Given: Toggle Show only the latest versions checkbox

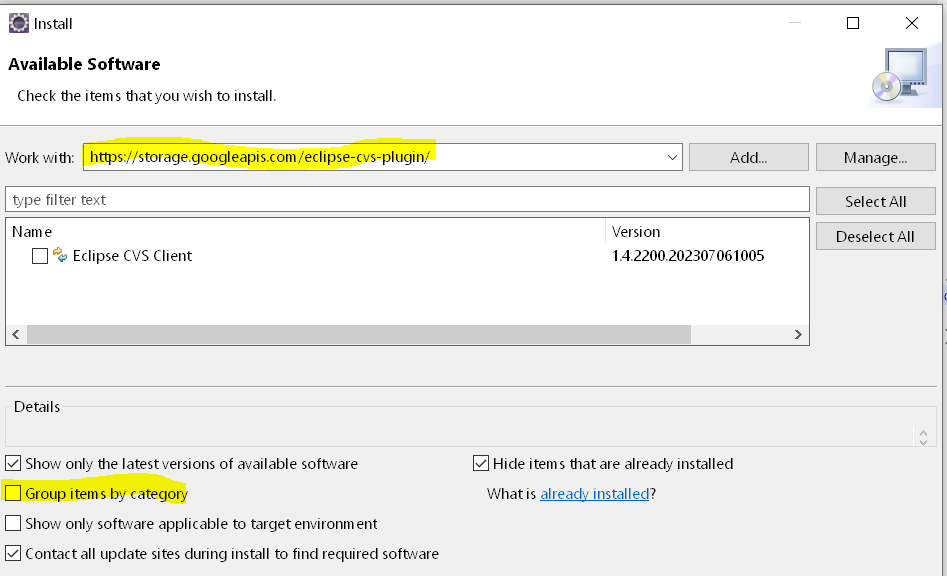Looking at the screenshot, I should coord(13,463).
